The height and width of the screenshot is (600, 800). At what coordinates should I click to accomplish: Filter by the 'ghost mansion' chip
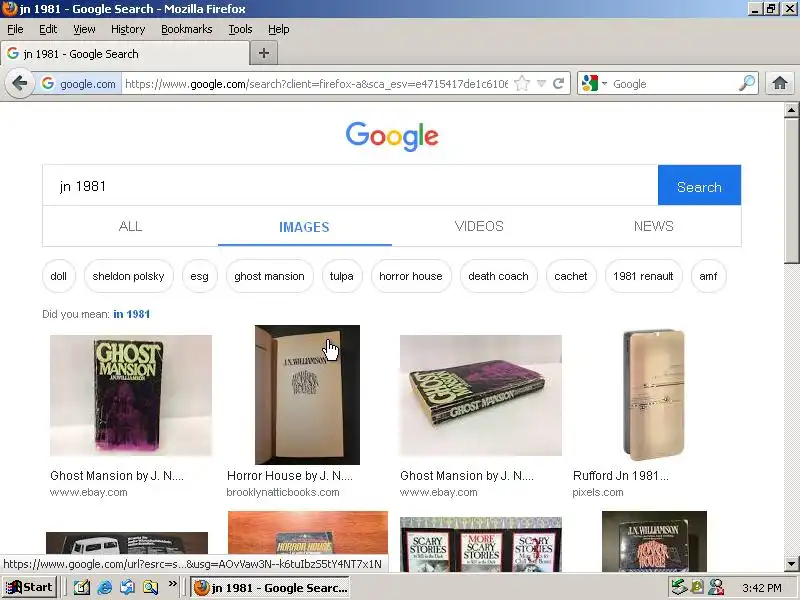pyautogui.click(x=269, y=276)
